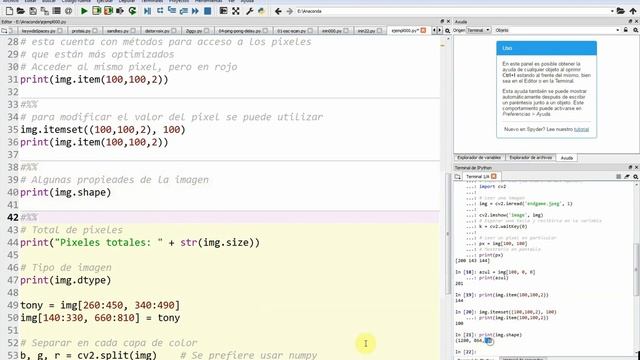Open the editor tab search magnifier icon
640x360 pixels.
pos(447,31)
